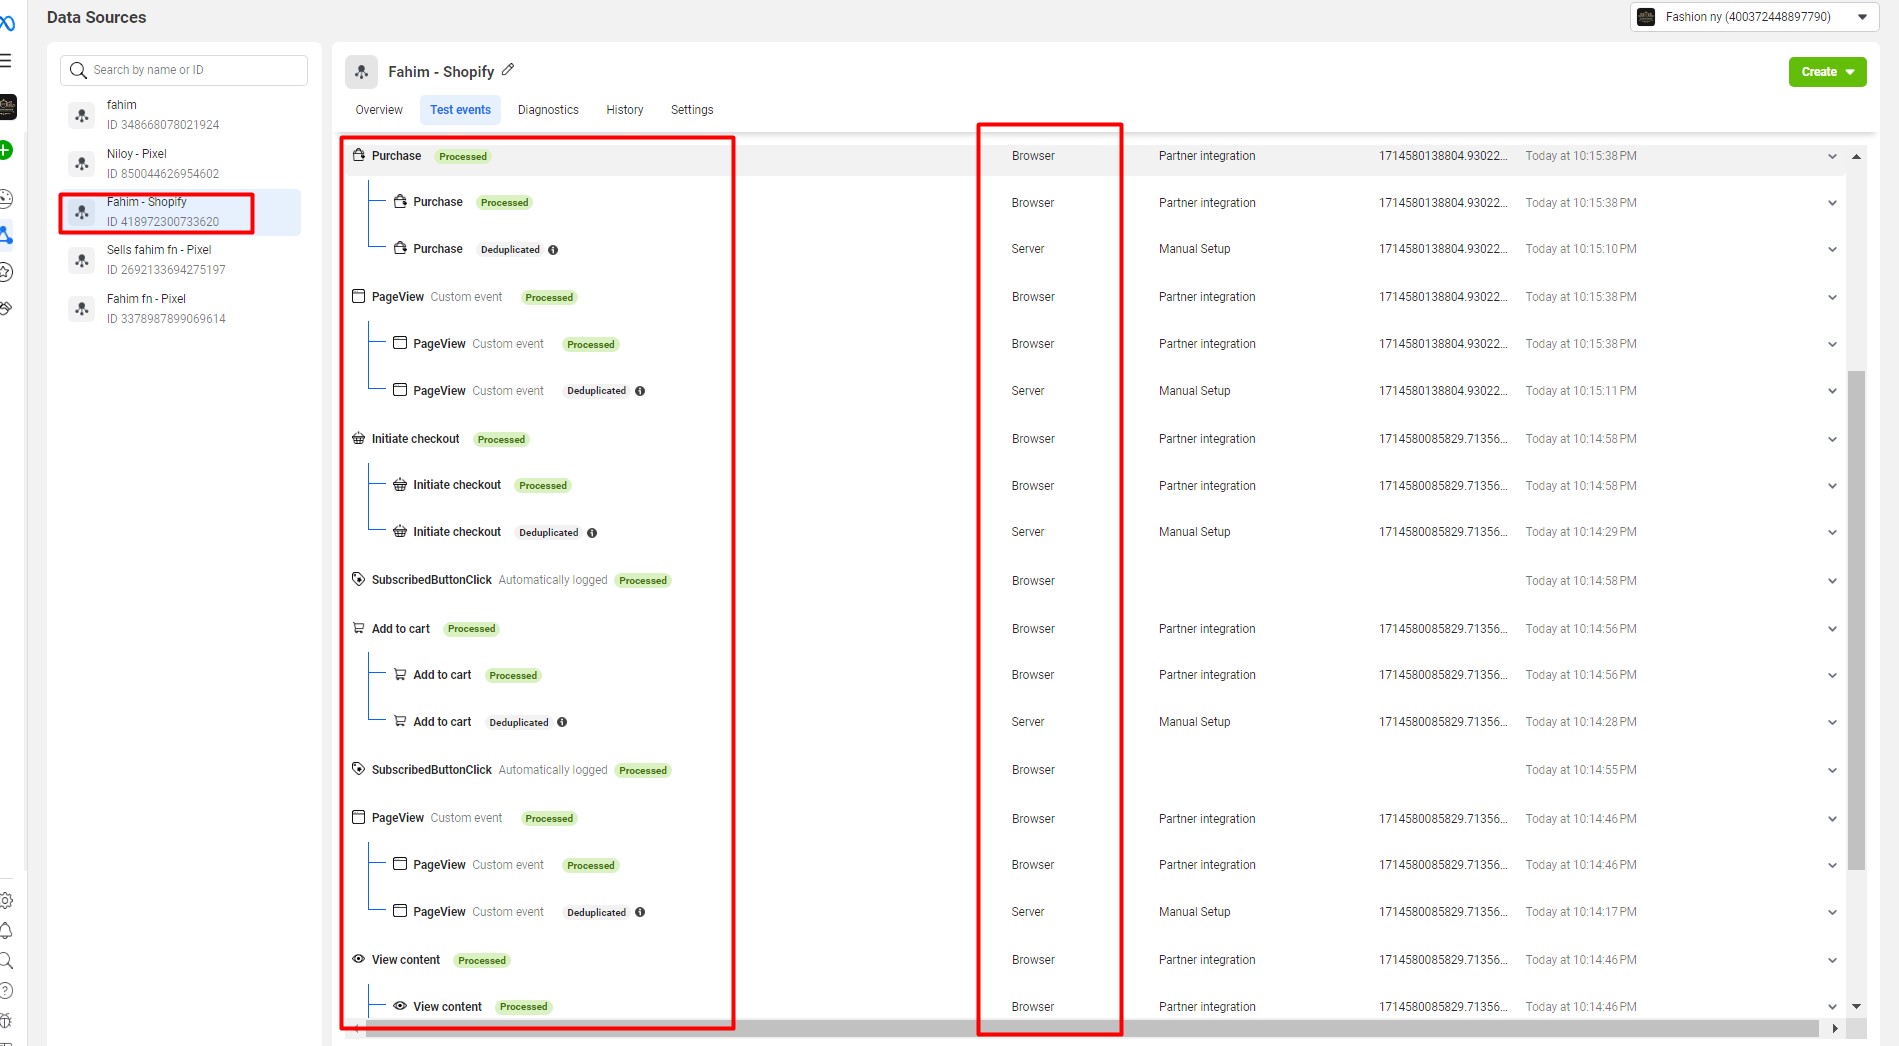This screenshot has height=1046, width=1899.
Task: Click the pencil icon to rename Fahim - Shopify
Action: (508, 70)
